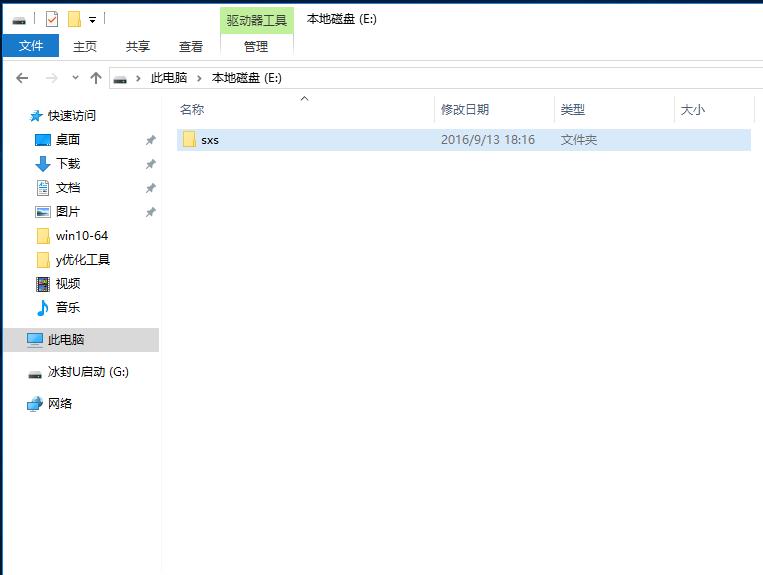Select the sxs folder name
The height and width of the screenshot is (575, 763).
(210, 140)
